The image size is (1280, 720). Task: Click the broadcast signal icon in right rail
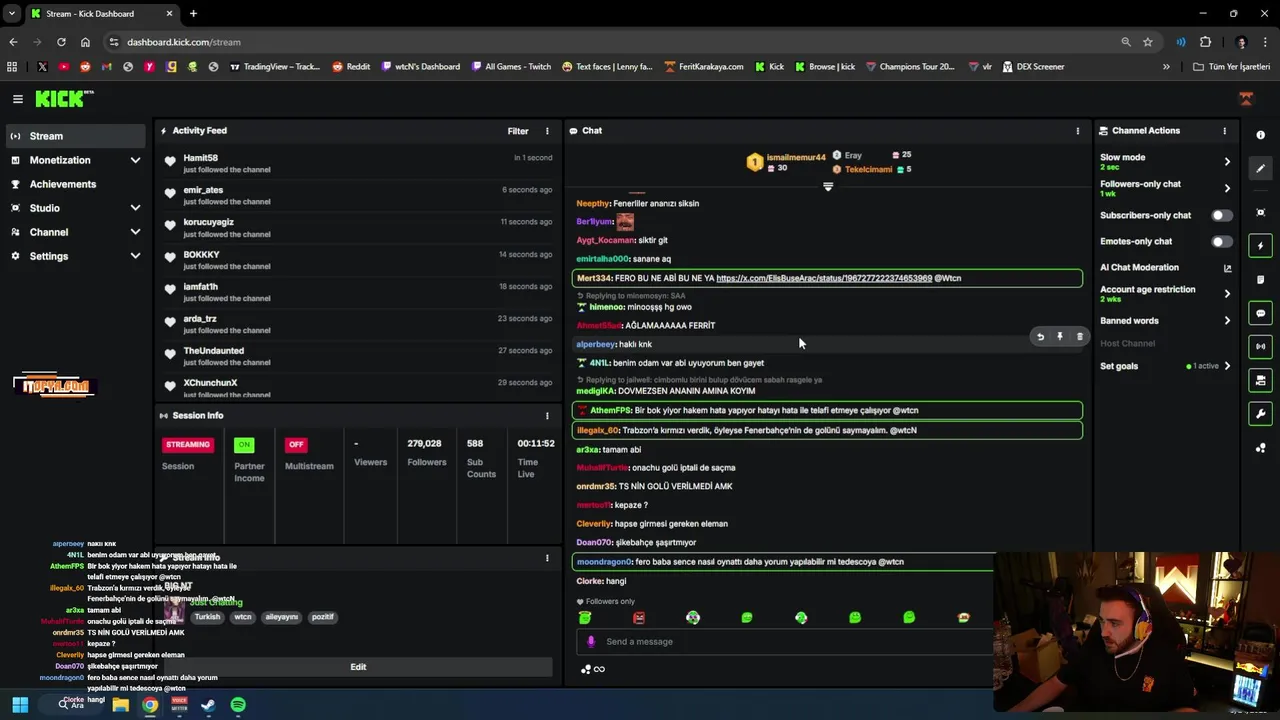[x=1260, y=347]
